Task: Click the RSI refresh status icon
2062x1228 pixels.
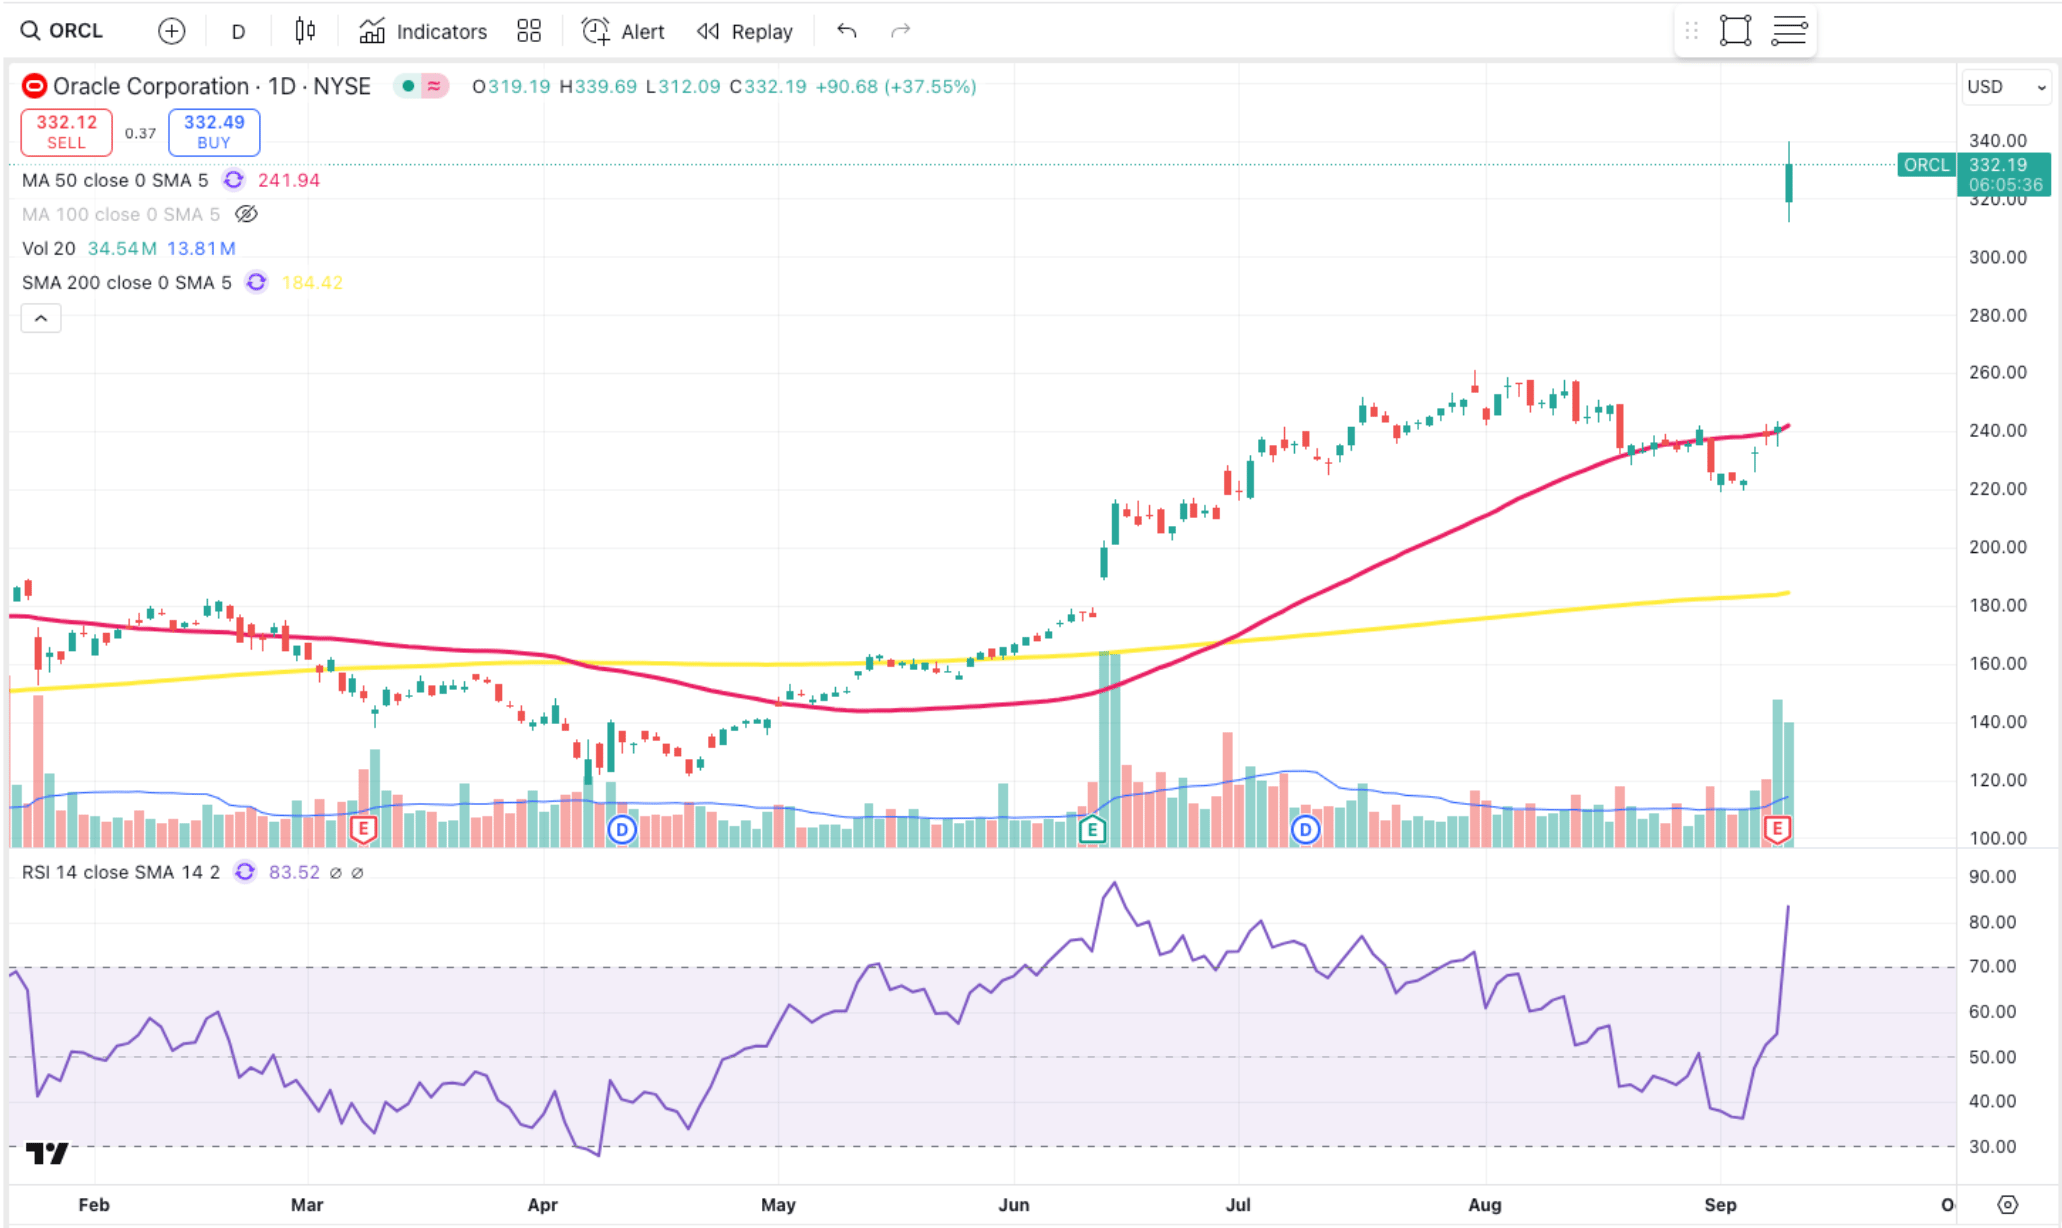Action: pyautogui.click(x=244, y=872)
